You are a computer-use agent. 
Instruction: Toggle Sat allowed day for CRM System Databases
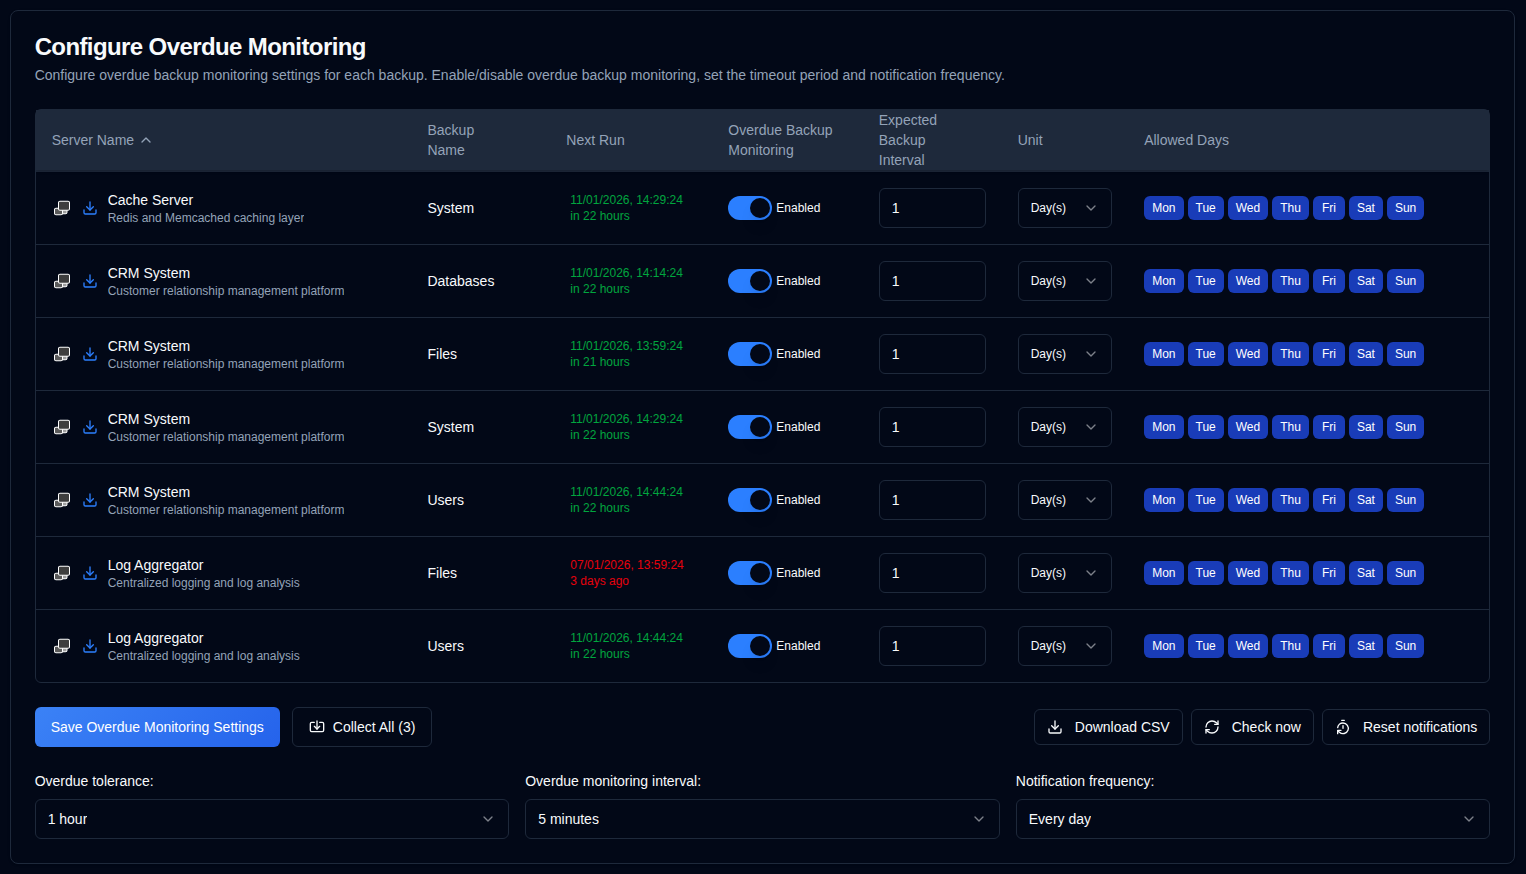point(1365,281)
